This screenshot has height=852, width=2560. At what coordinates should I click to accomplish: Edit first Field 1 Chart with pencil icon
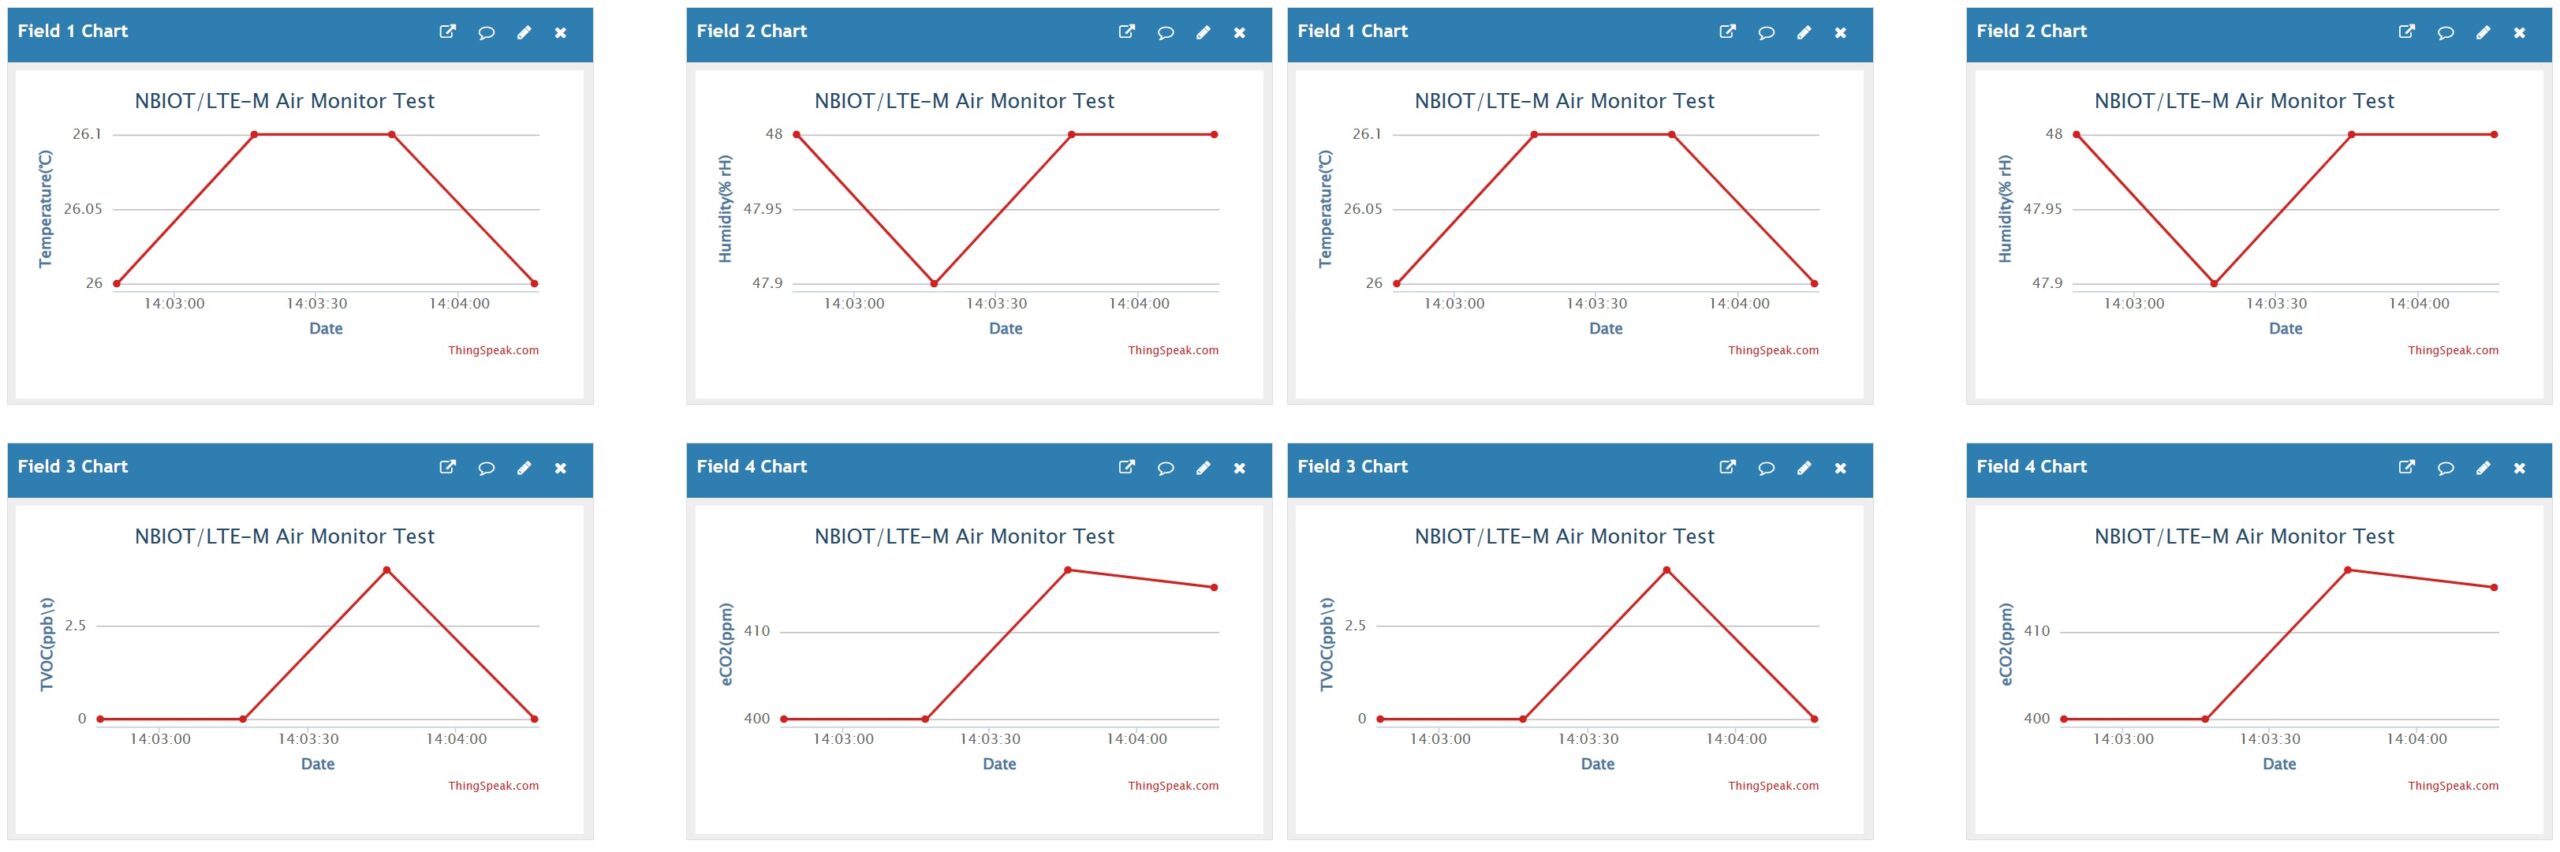coord(524,33)
